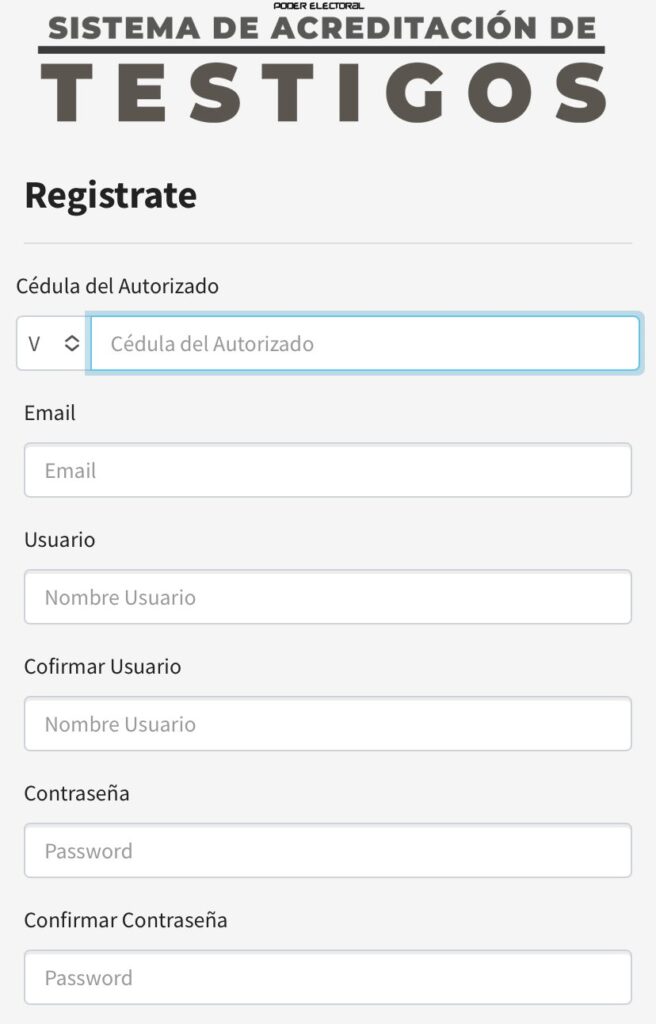Focus the Cédula del Autorizado input field
This screenshot has height=1024, width=656.
(365, 344)
